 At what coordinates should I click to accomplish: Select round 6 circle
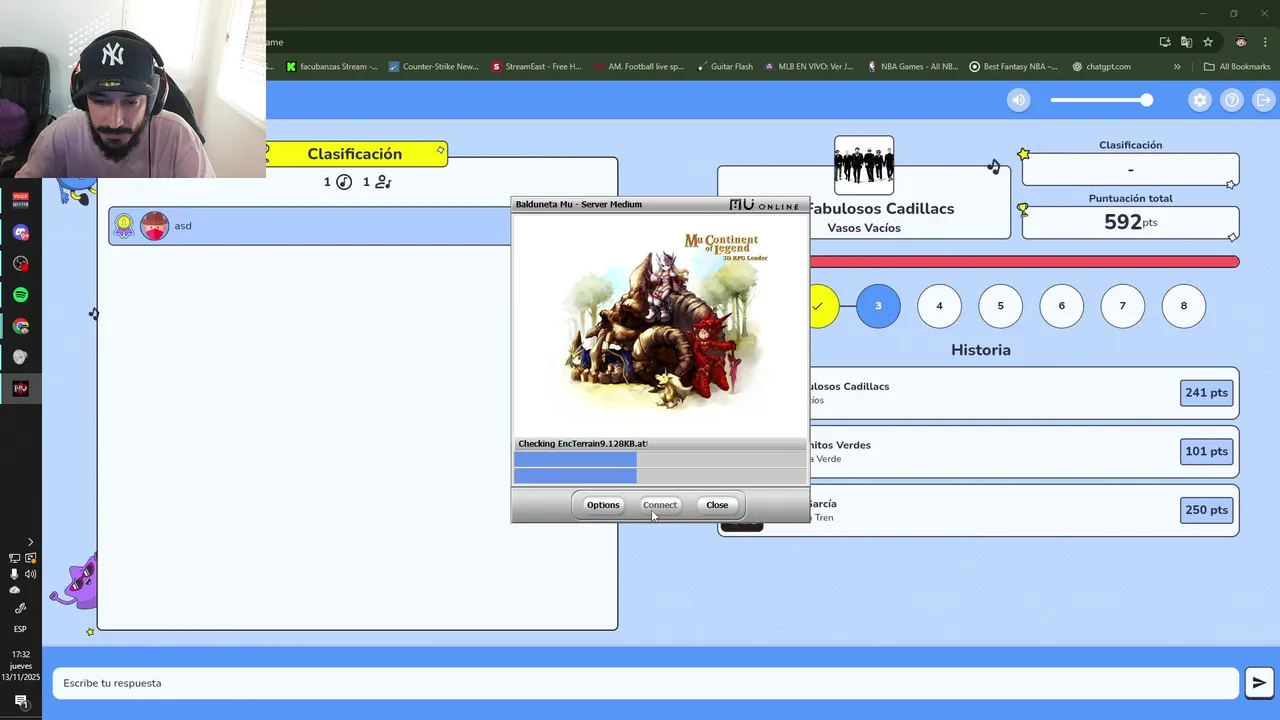pos(1061,306)
